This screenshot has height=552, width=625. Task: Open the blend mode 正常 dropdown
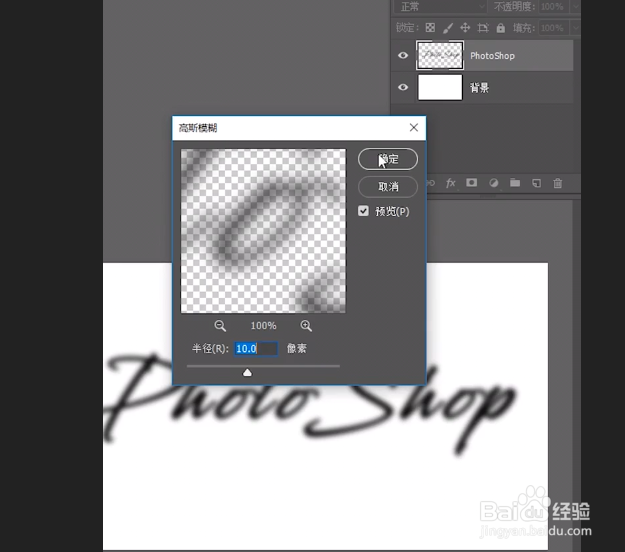click(440, 7)
